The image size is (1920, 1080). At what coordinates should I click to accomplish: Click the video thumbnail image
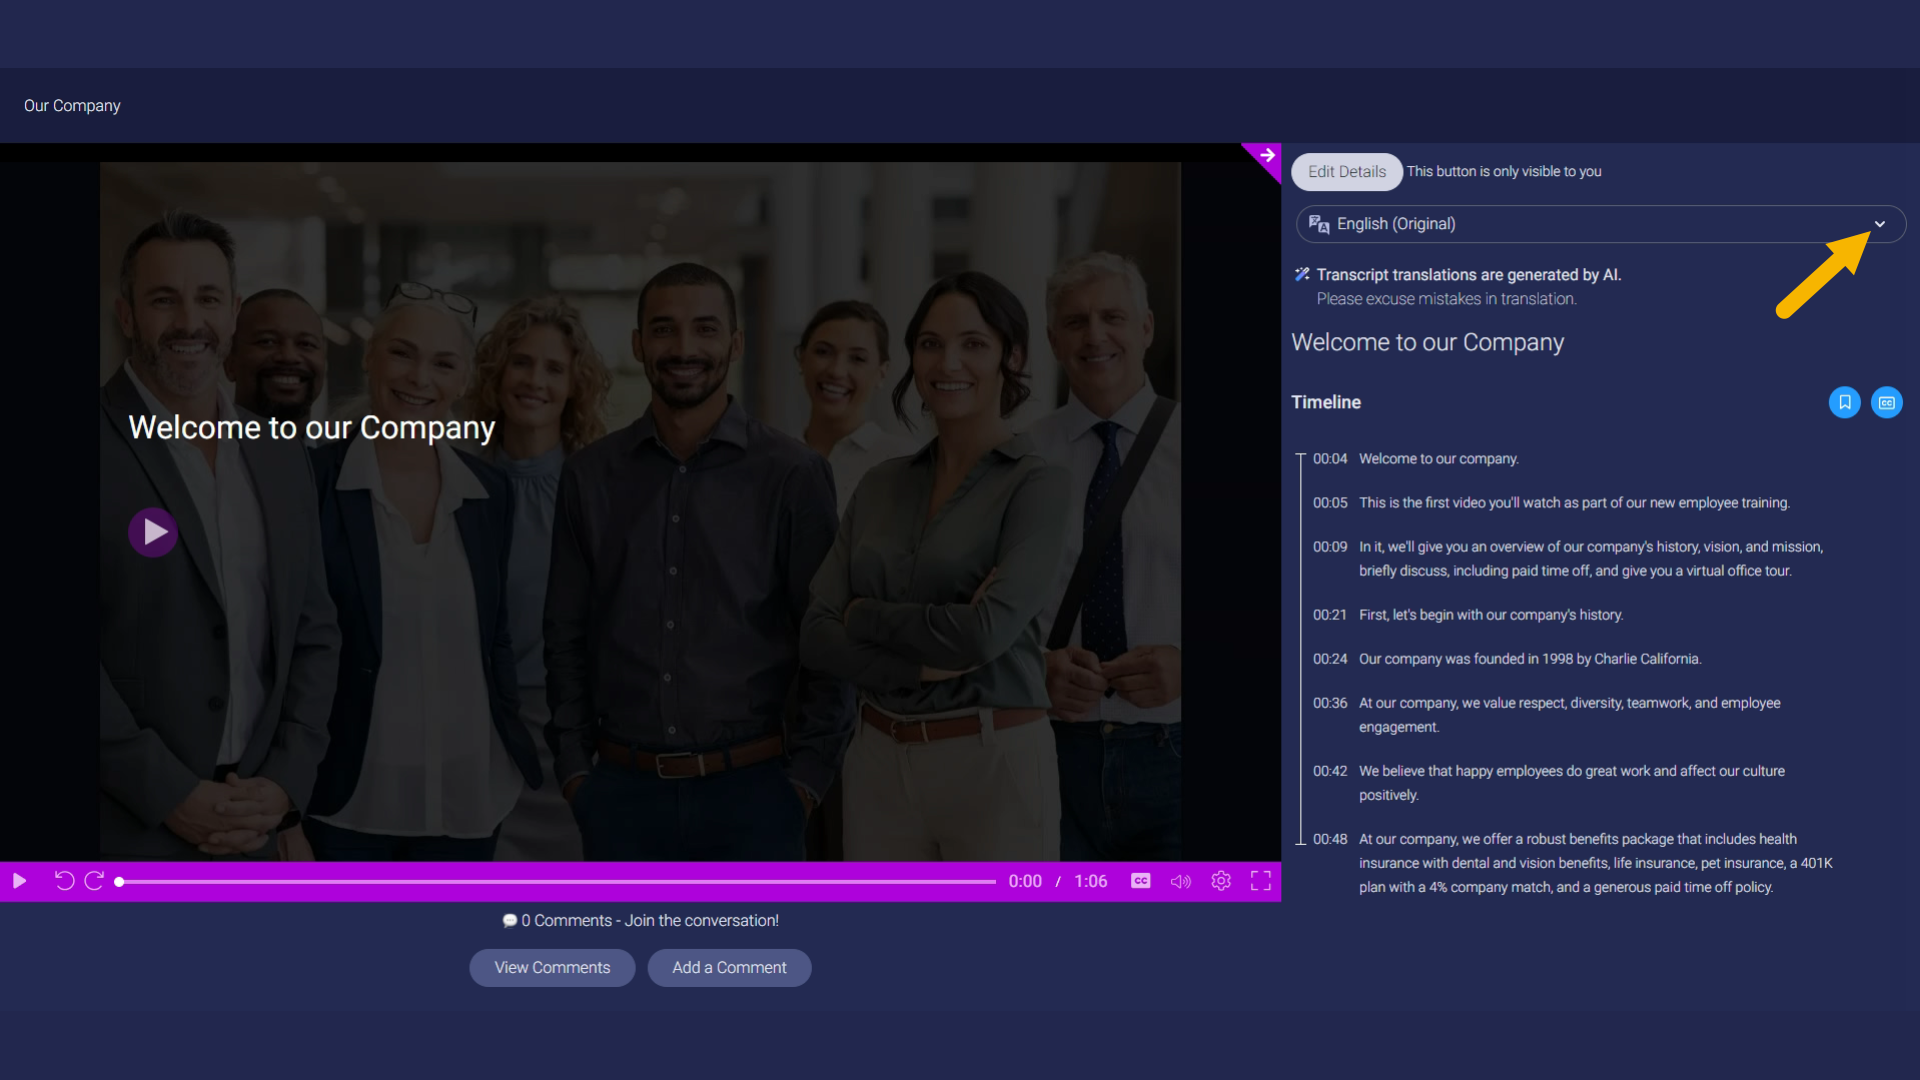(x=640, y=512)
